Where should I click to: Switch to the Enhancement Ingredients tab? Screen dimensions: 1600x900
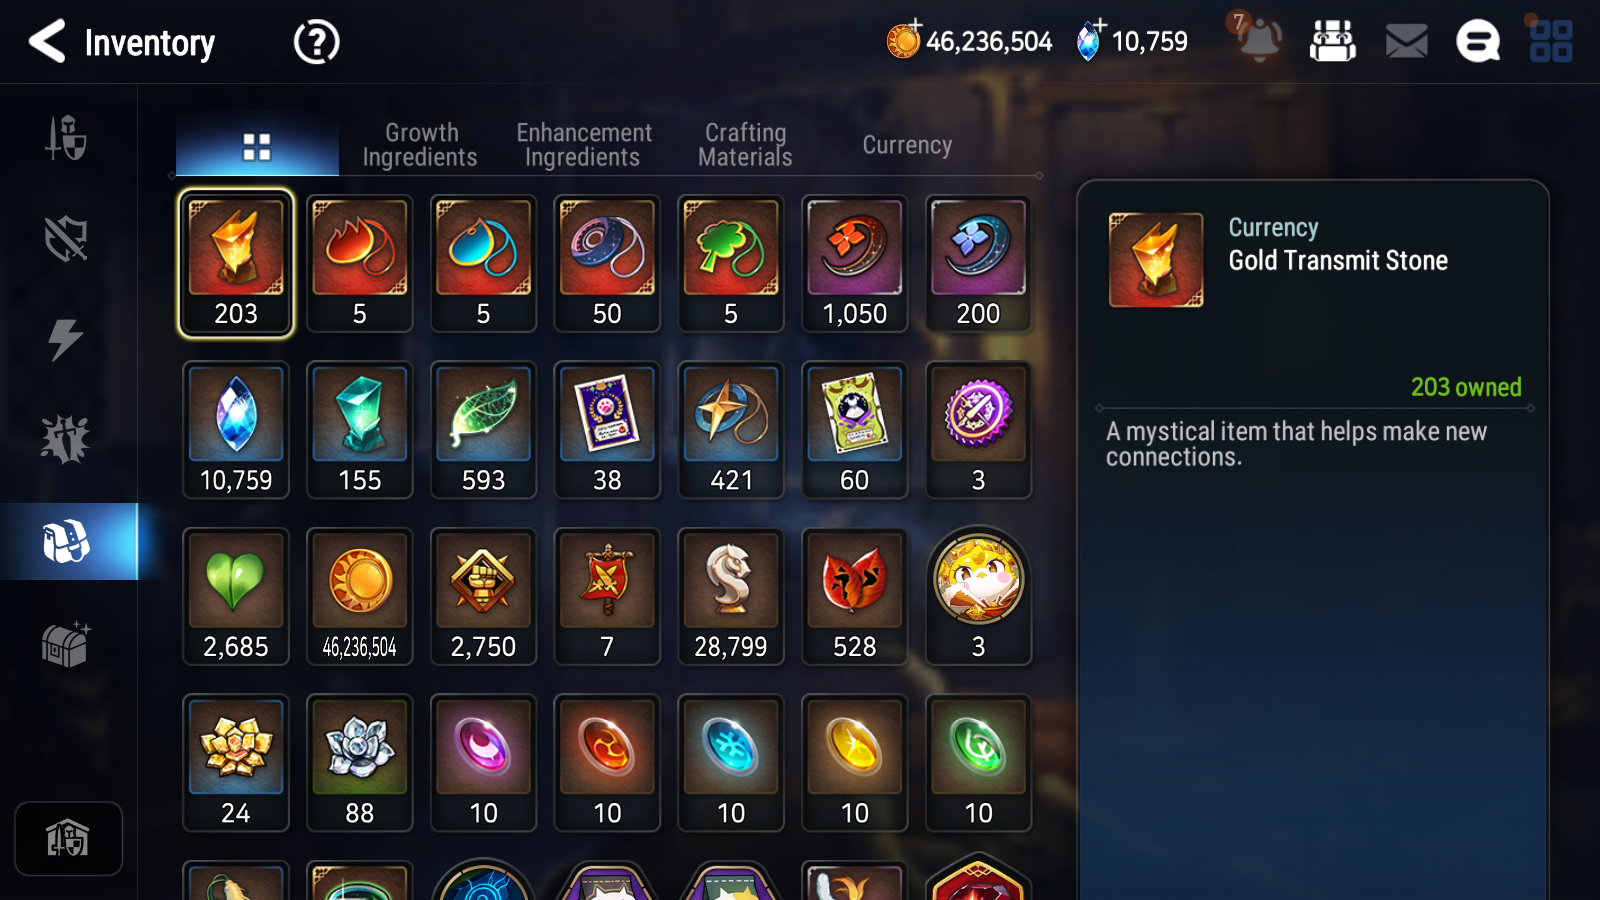click(x=583, y=145)
